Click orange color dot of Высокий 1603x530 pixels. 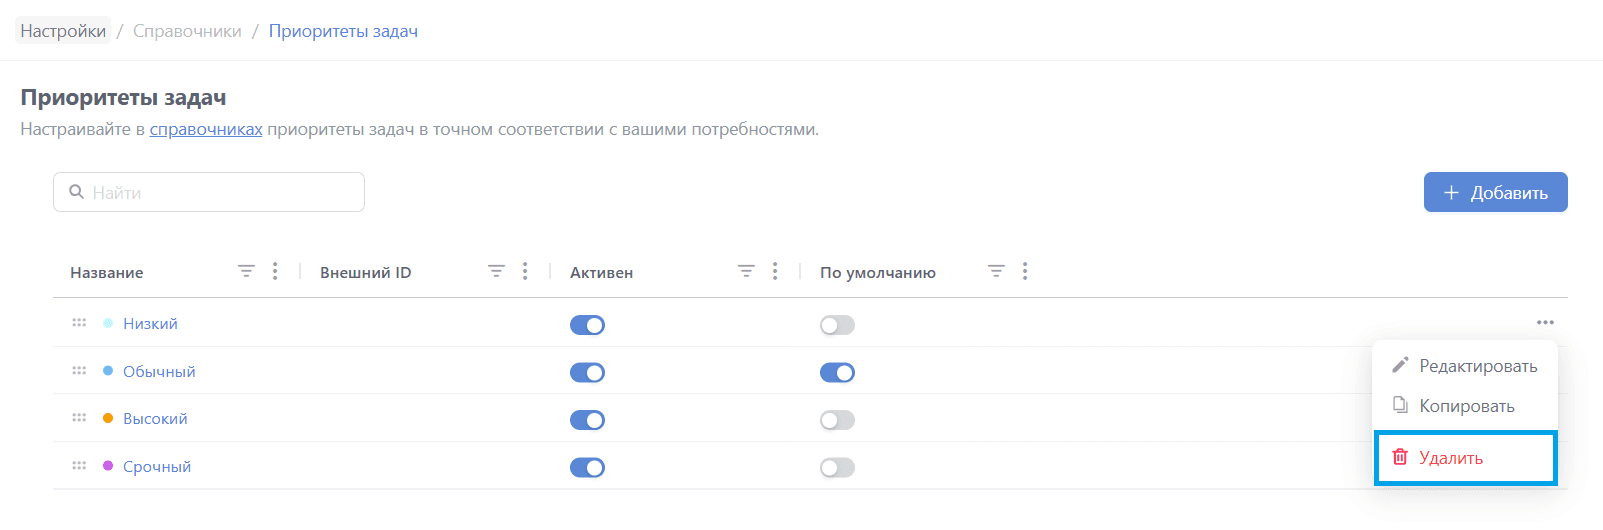(x=108, y=418)
